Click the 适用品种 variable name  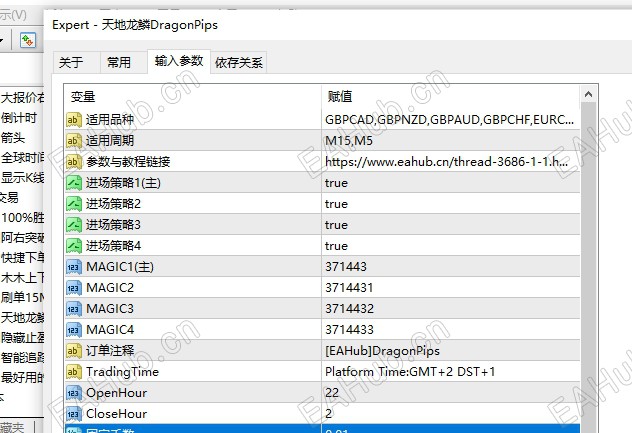pos(110,120)
